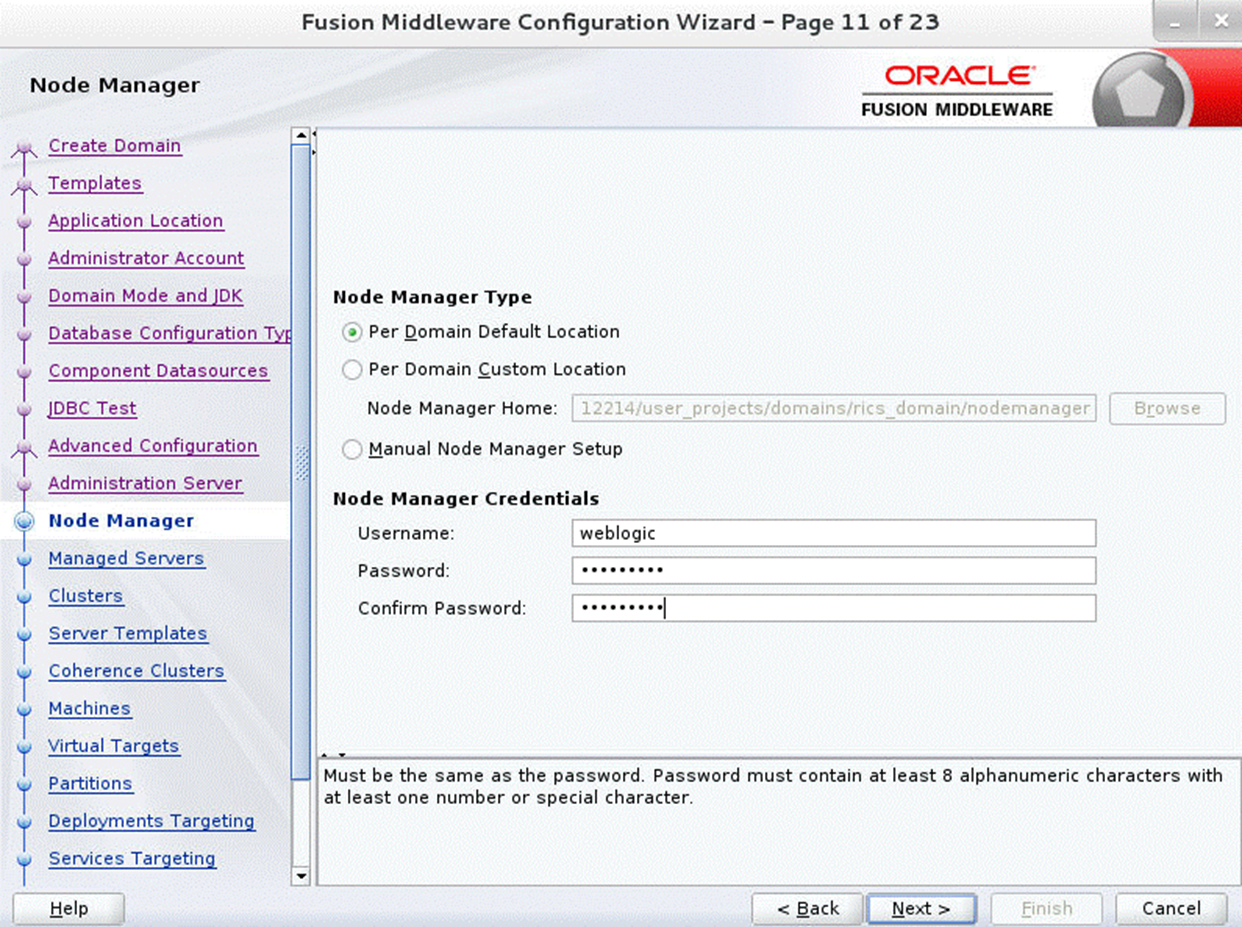Enable Per Domain Default Location option

tap(351, 331)
